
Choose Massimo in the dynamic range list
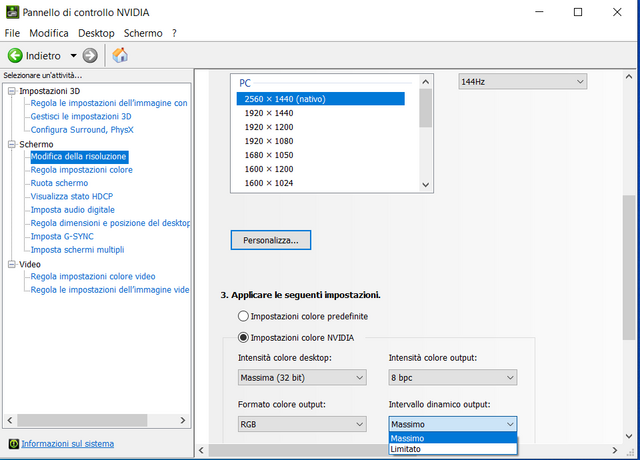tap(453, 438)
